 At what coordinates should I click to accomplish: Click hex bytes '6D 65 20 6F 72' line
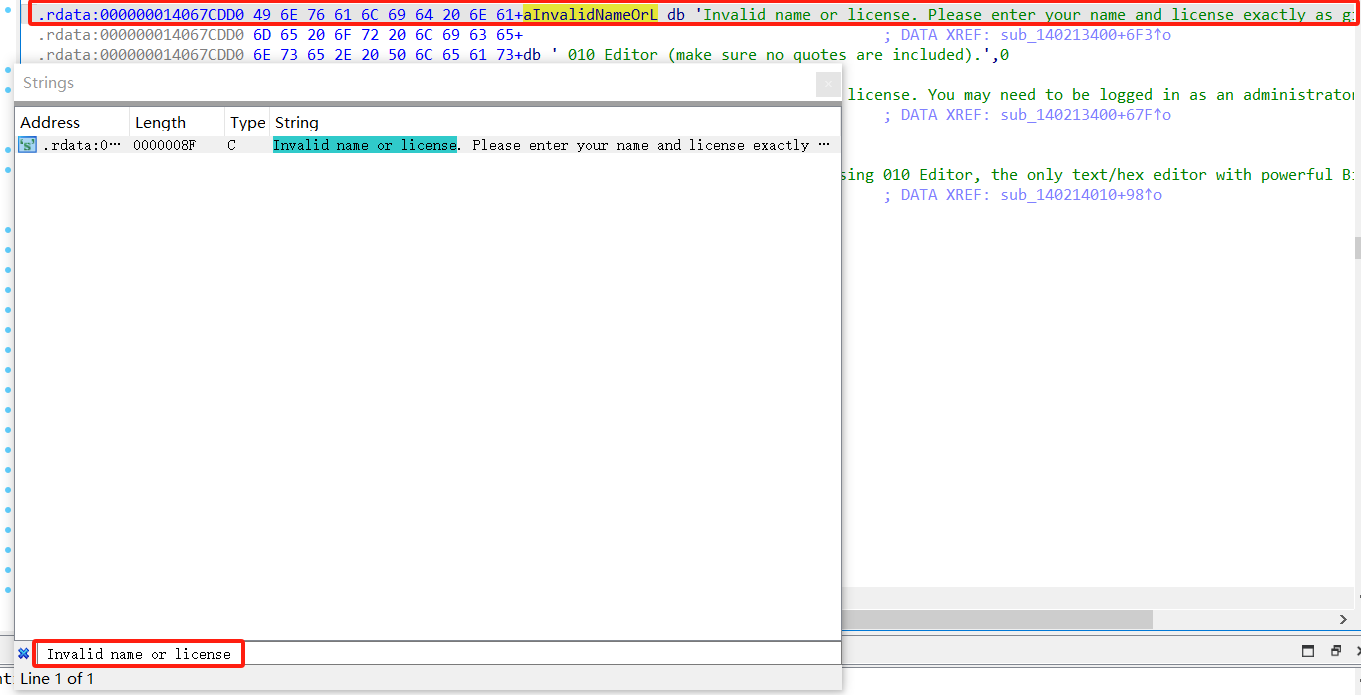[387, 35]
